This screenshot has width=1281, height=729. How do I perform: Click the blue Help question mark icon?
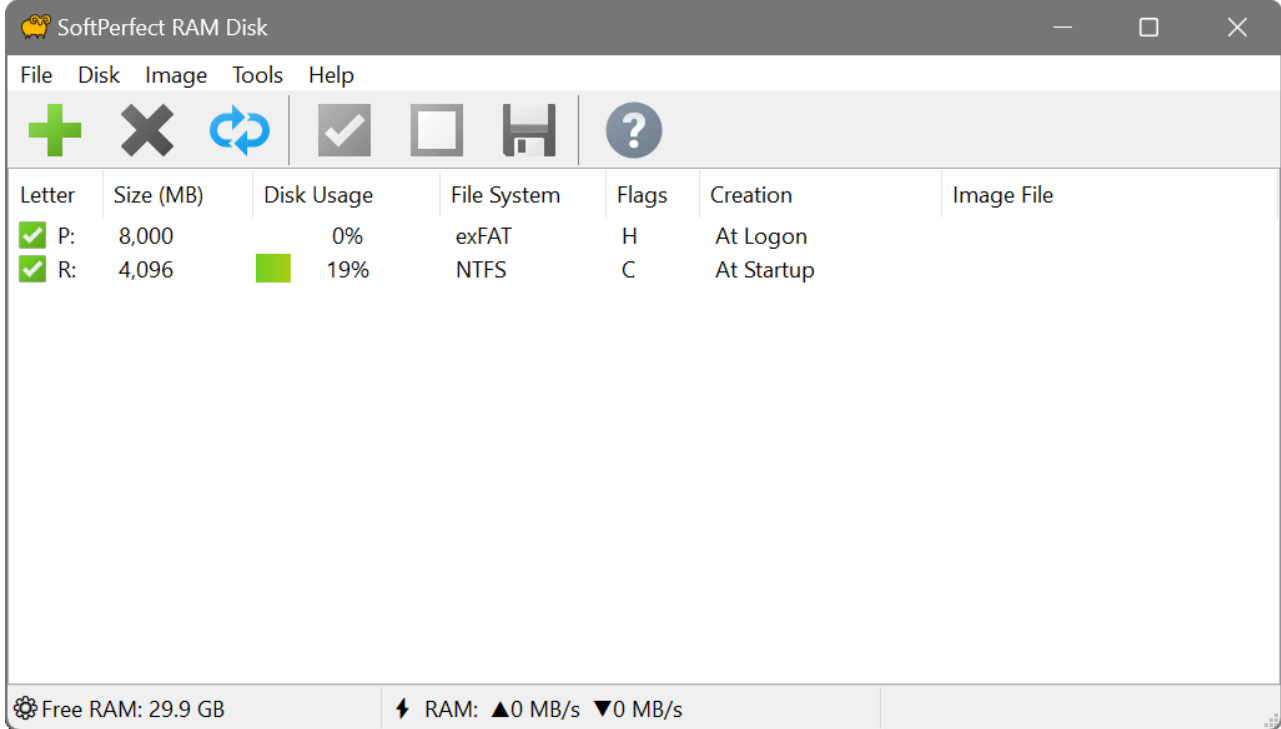(x=633, y=129)
